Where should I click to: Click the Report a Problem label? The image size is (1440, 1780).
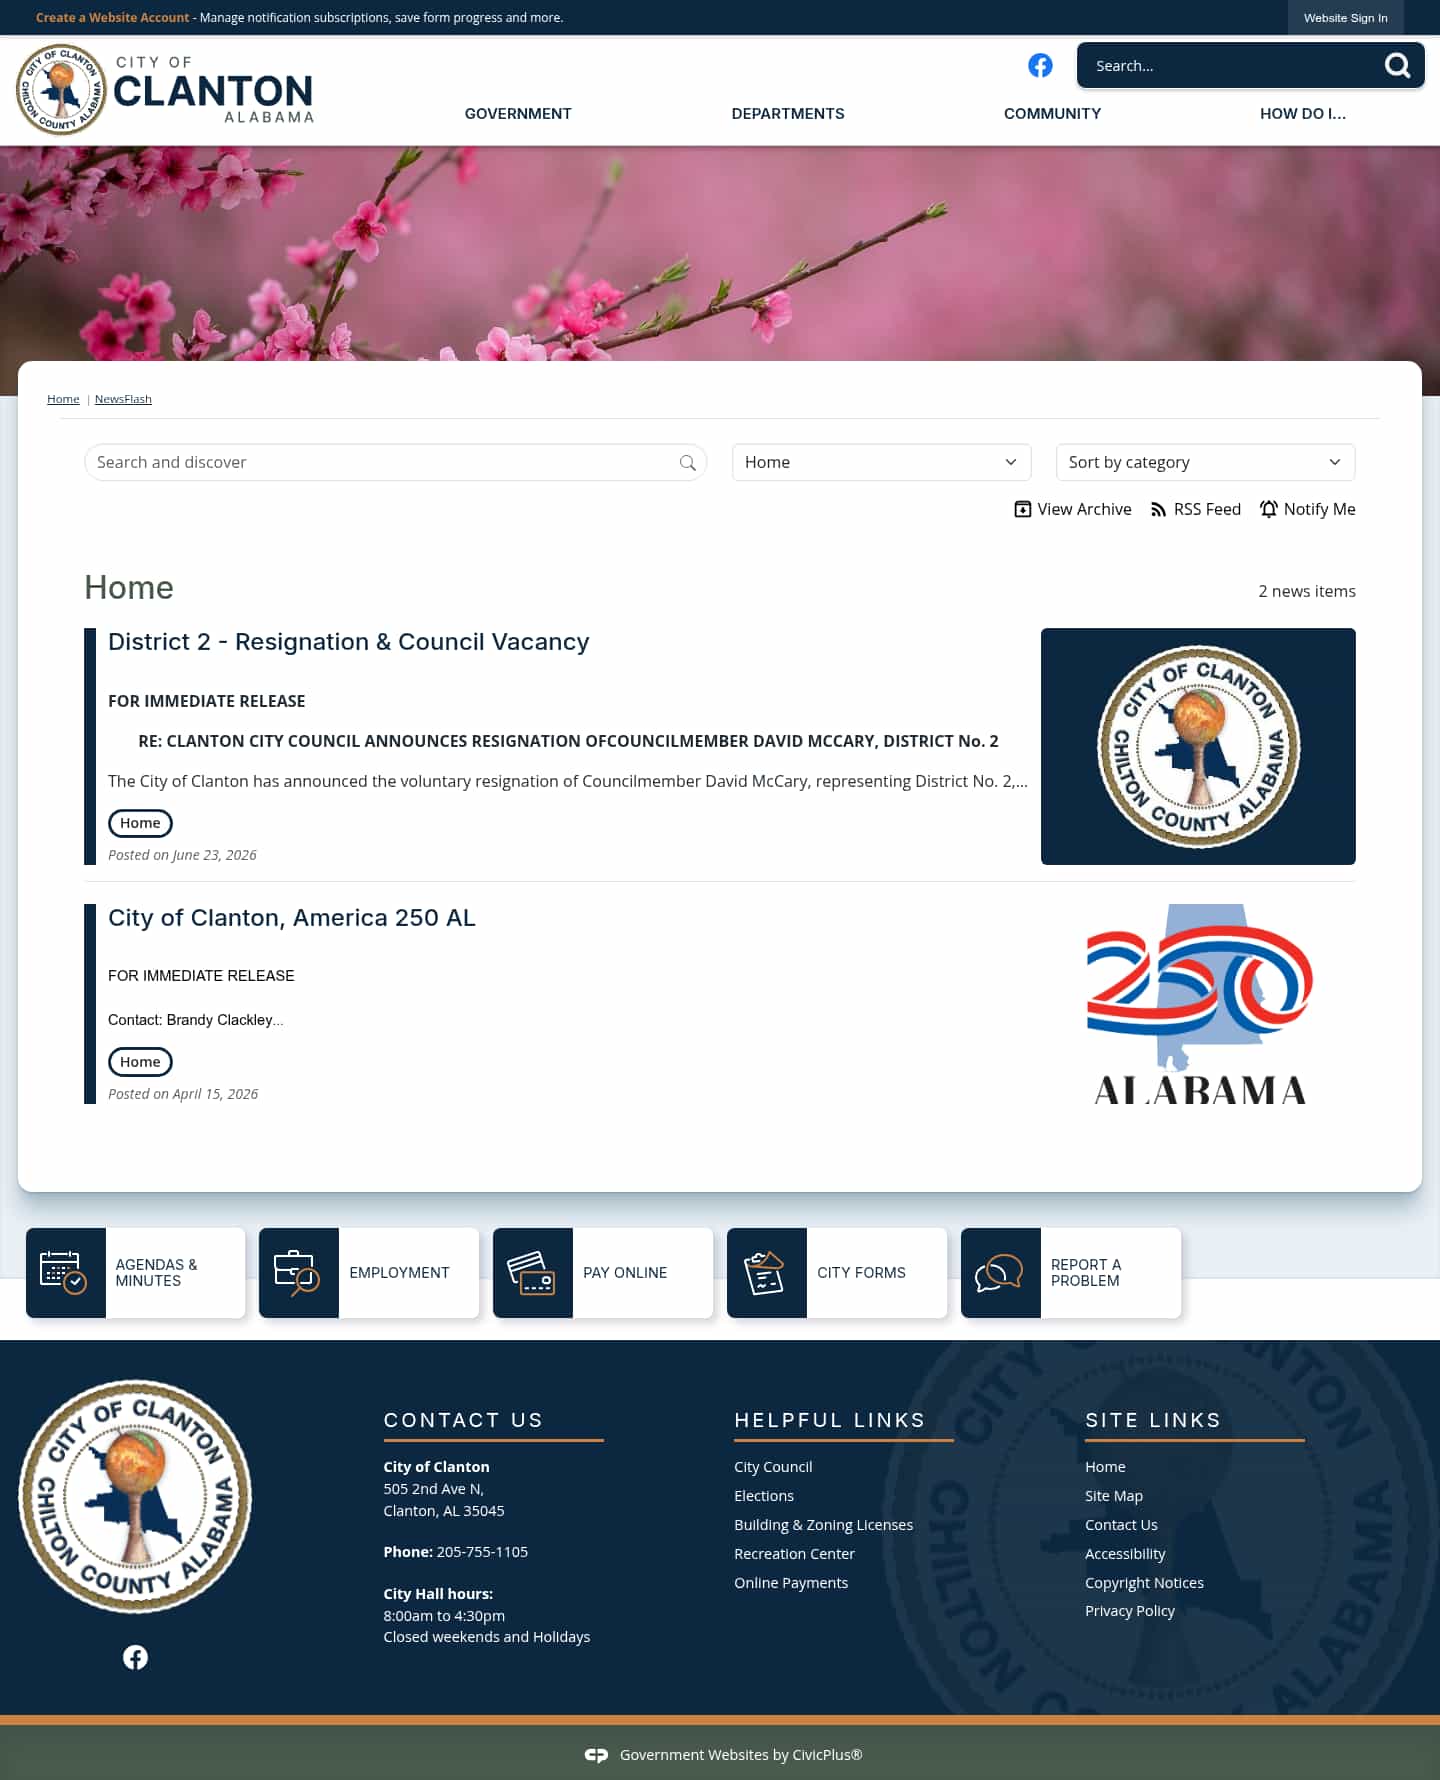click(x=1086, y=1272)
